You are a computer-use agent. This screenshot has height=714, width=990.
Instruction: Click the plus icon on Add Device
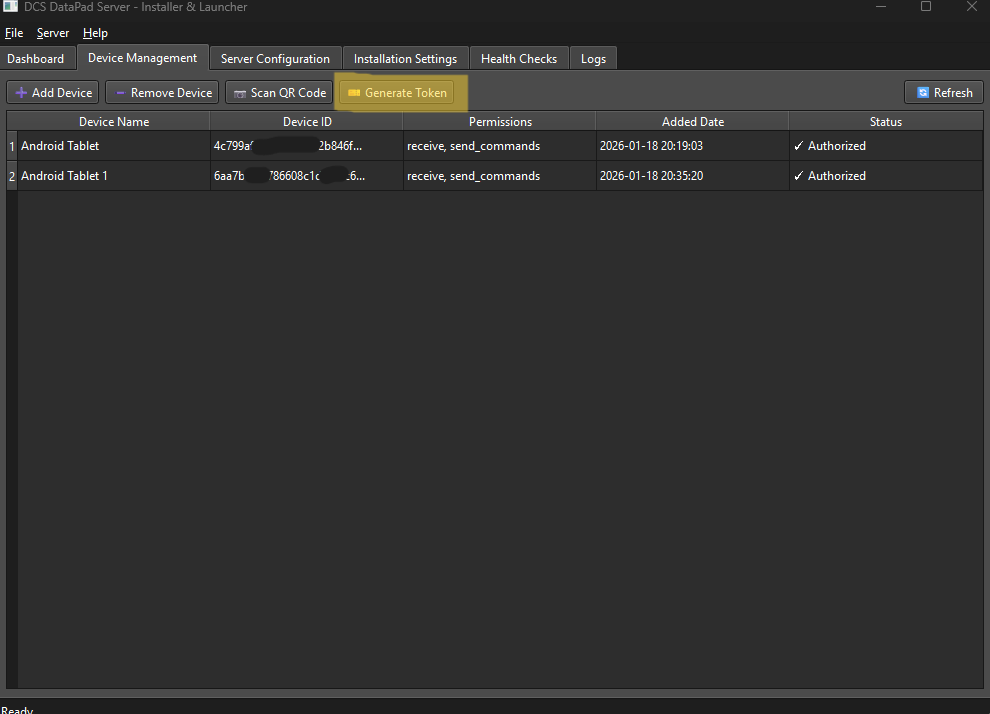click(x=21, y=93)
